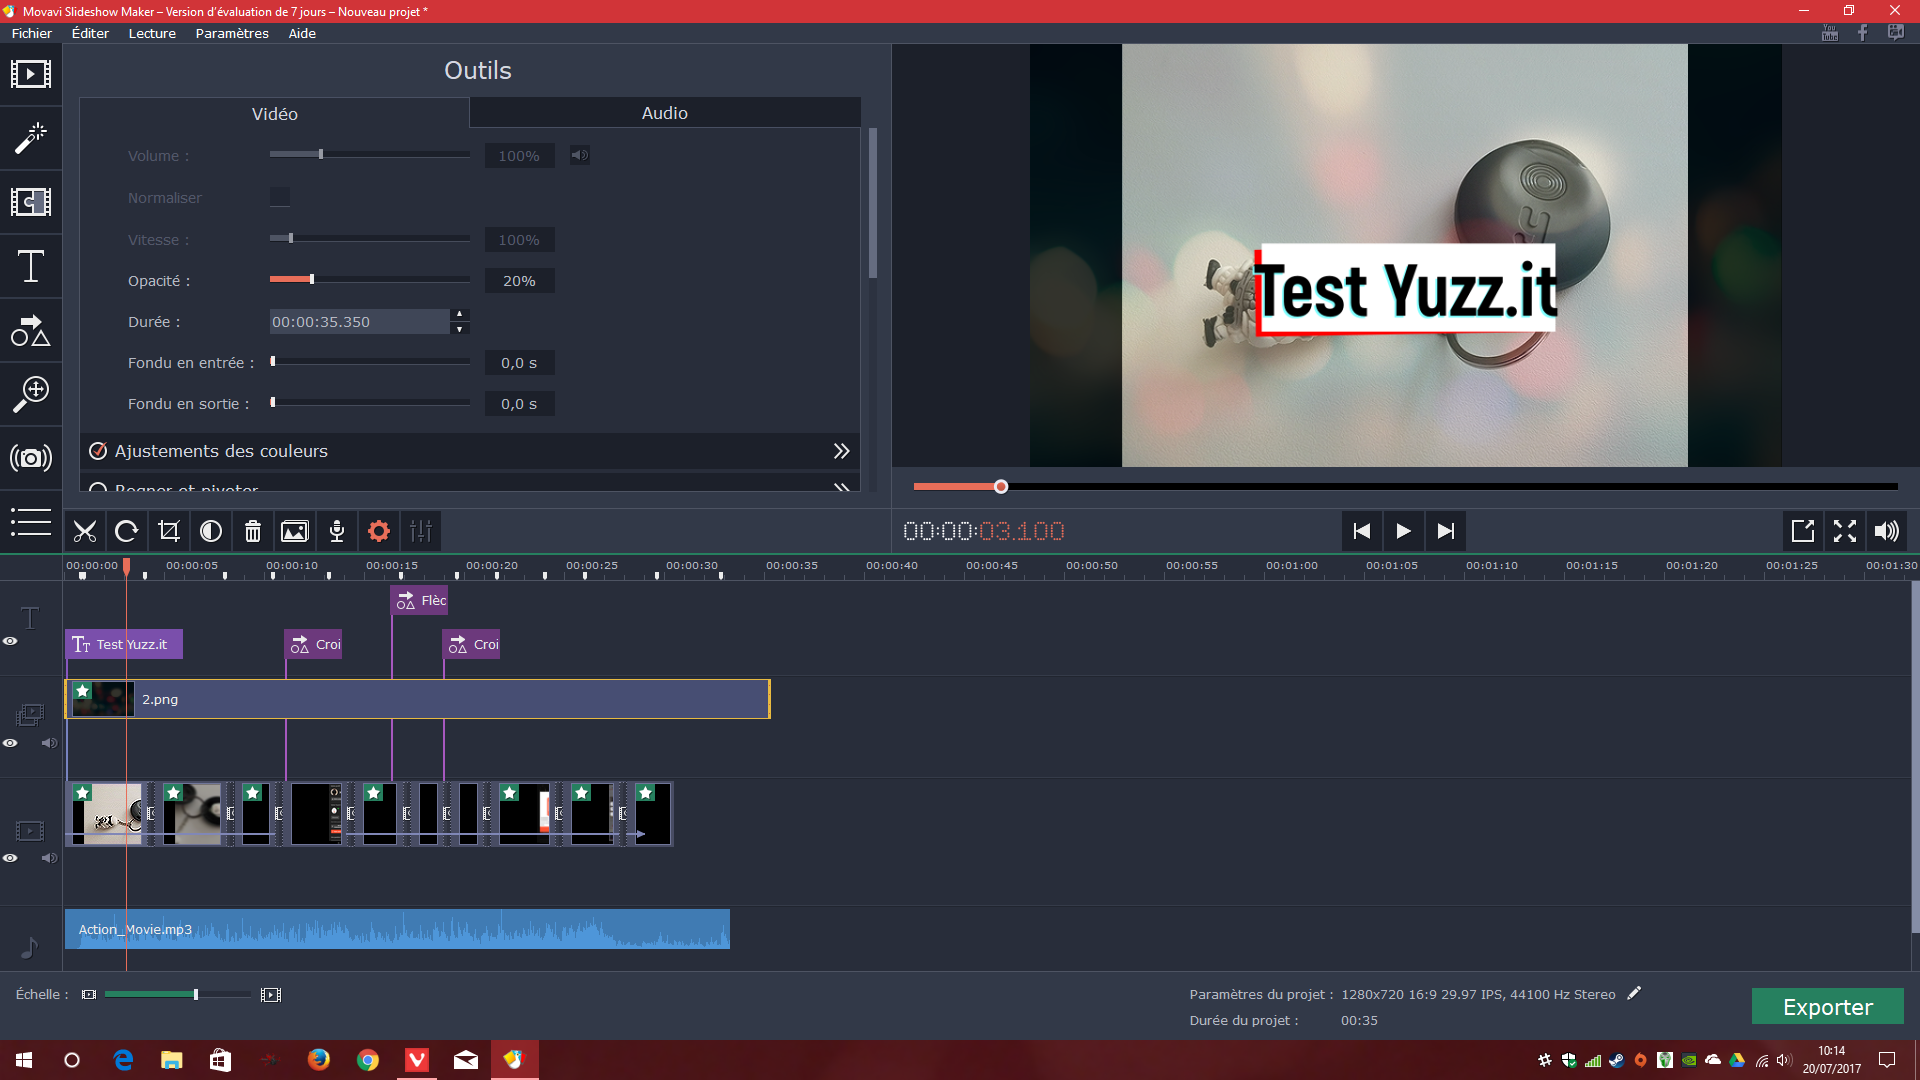This screenshot has height=1080, width=1920.
Task: Open Windows Start menu
Action: tap(24, 1060)
